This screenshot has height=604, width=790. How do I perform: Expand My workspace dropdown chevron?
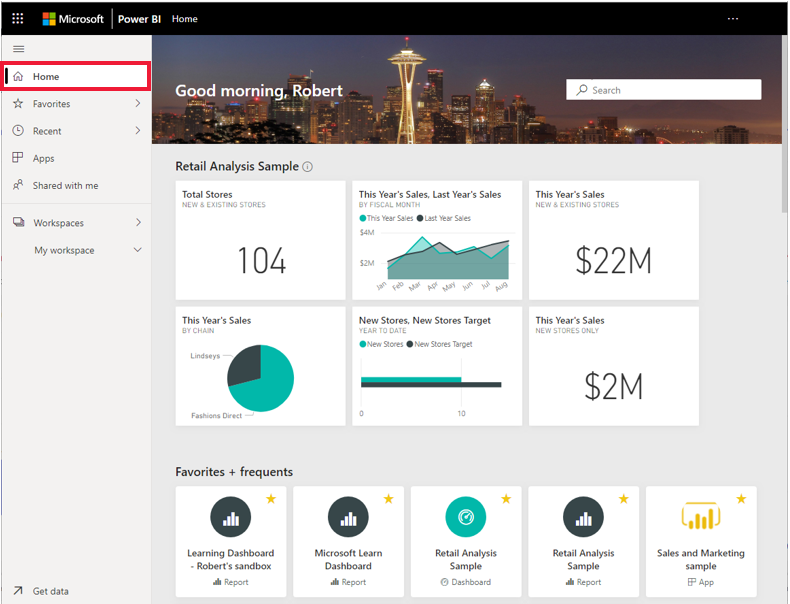[138, 250]
